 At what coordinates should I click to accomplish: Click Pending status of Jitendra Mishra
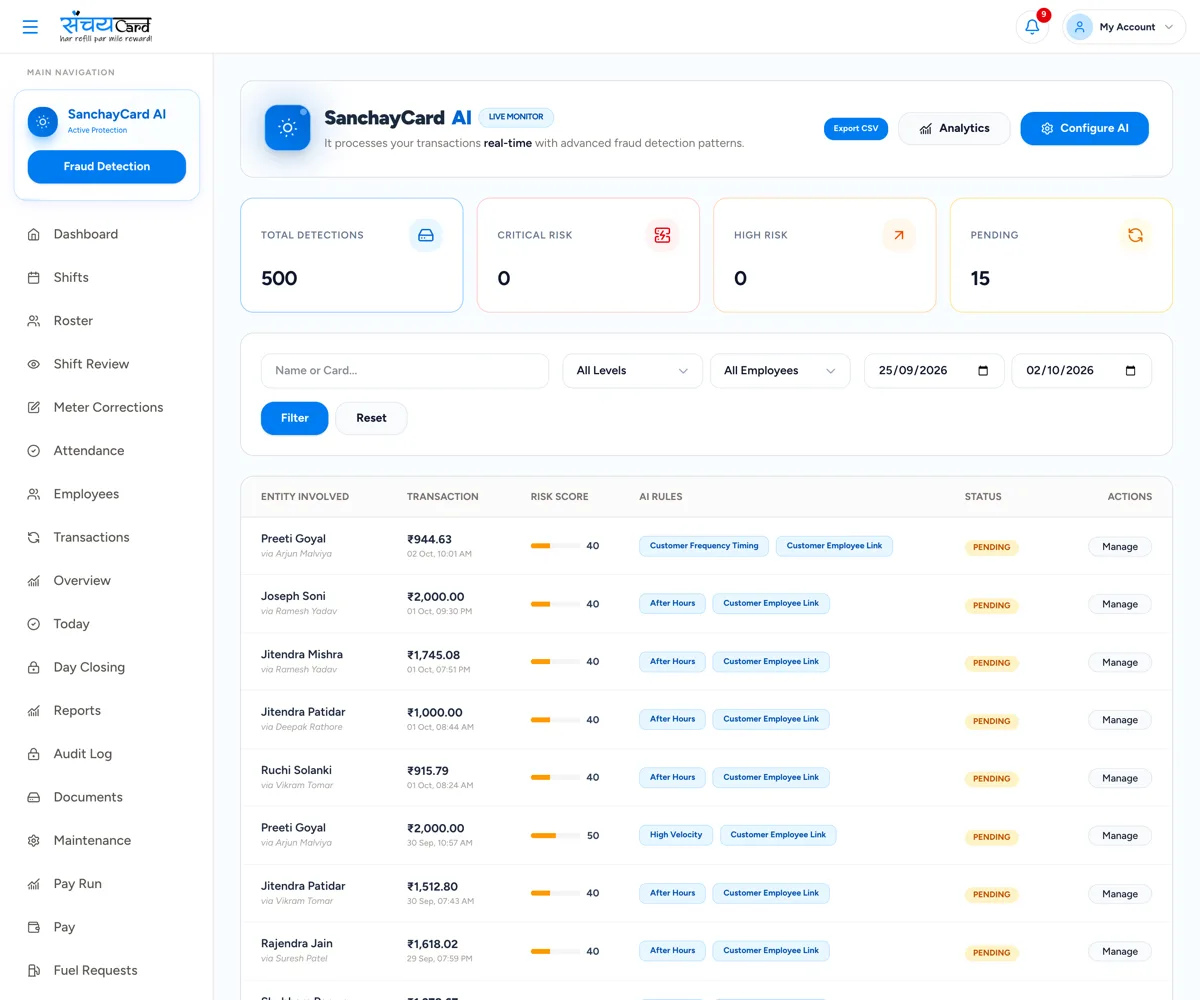991,663
